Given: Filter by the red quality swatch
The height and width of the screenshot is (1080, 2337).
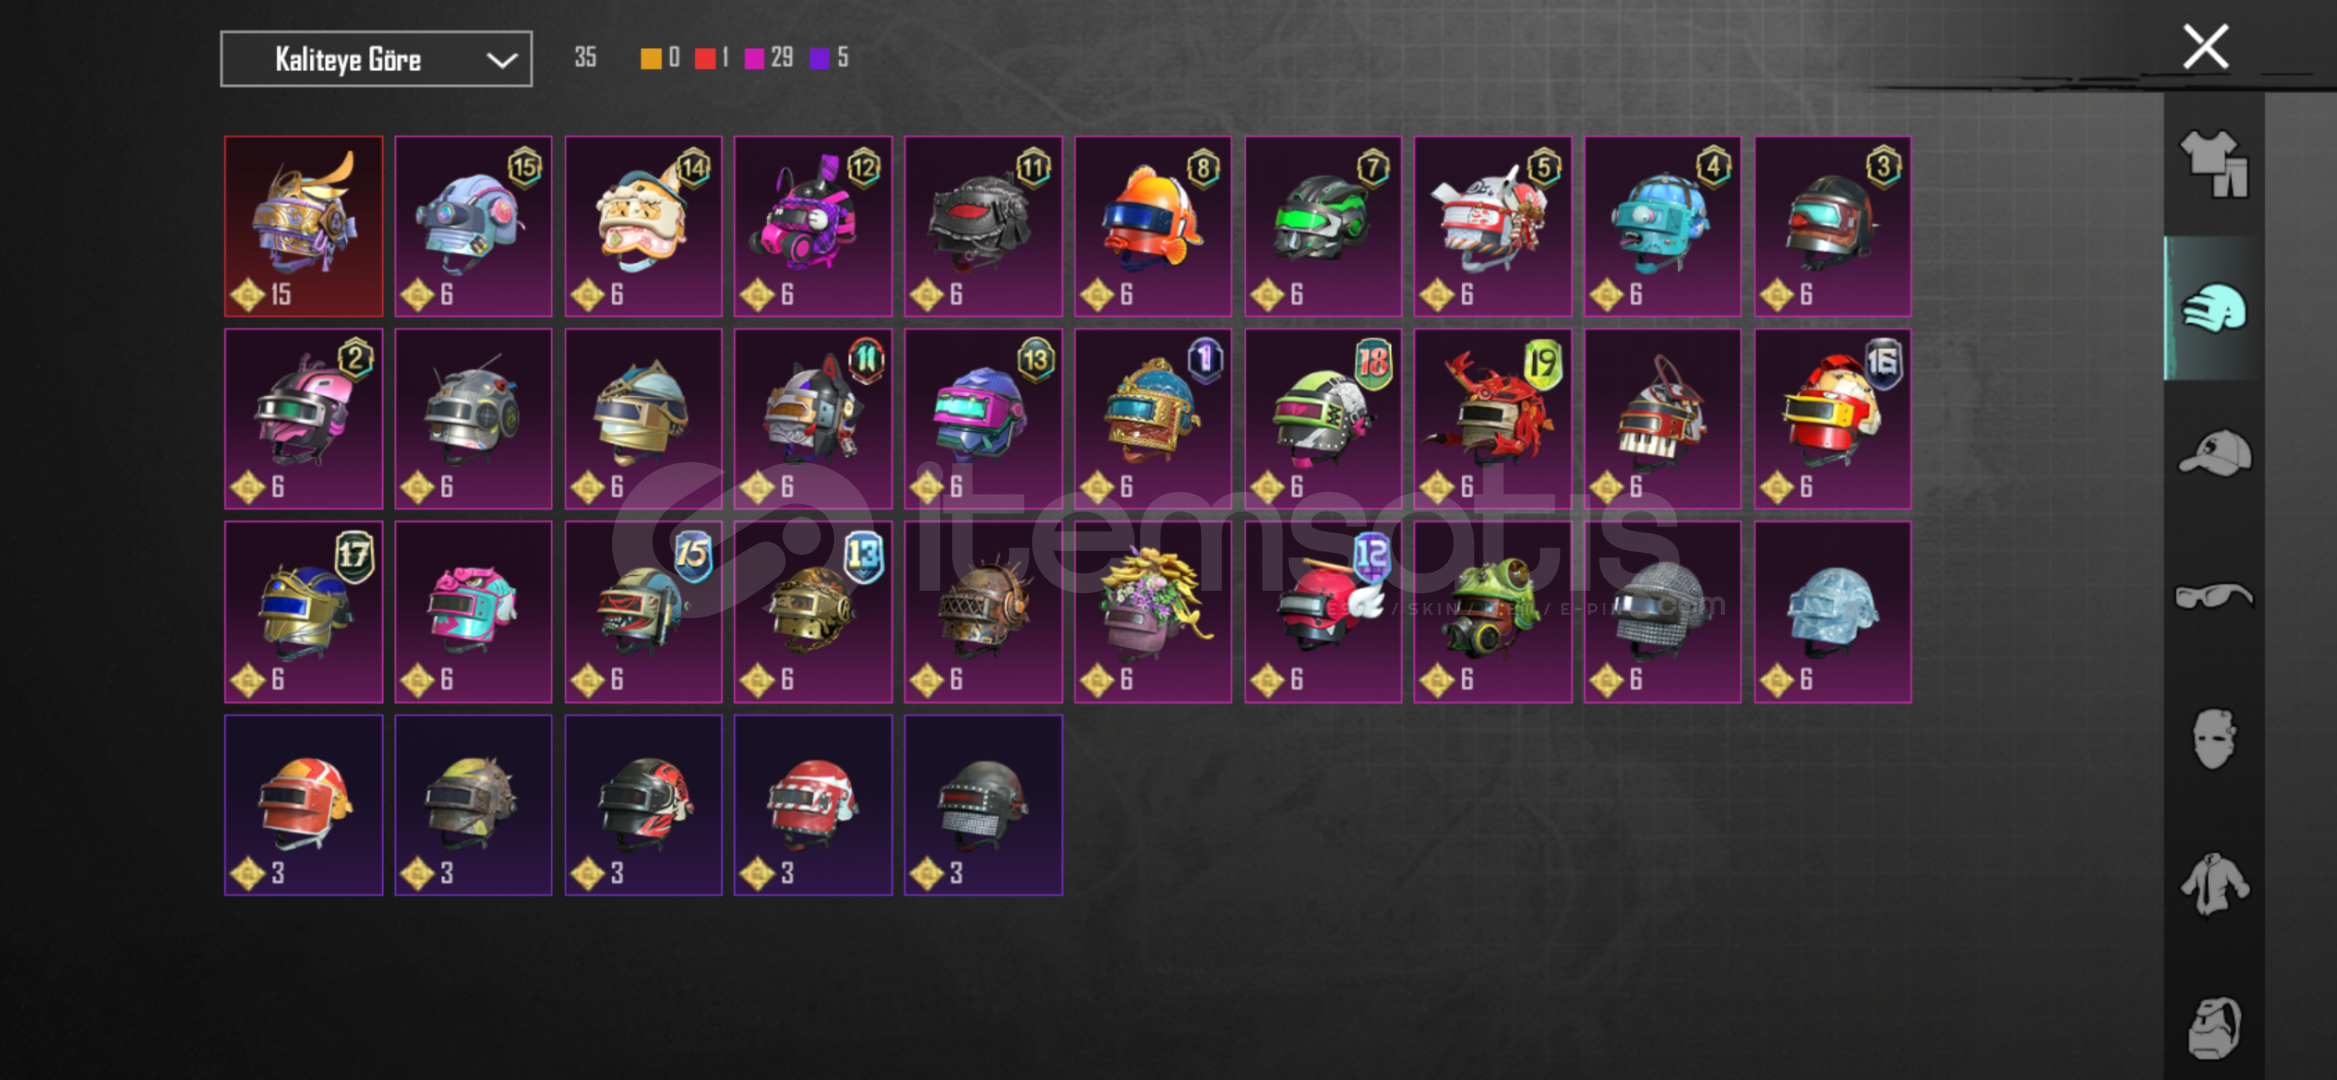Looking at the screenshot, I should pos(705,58).
